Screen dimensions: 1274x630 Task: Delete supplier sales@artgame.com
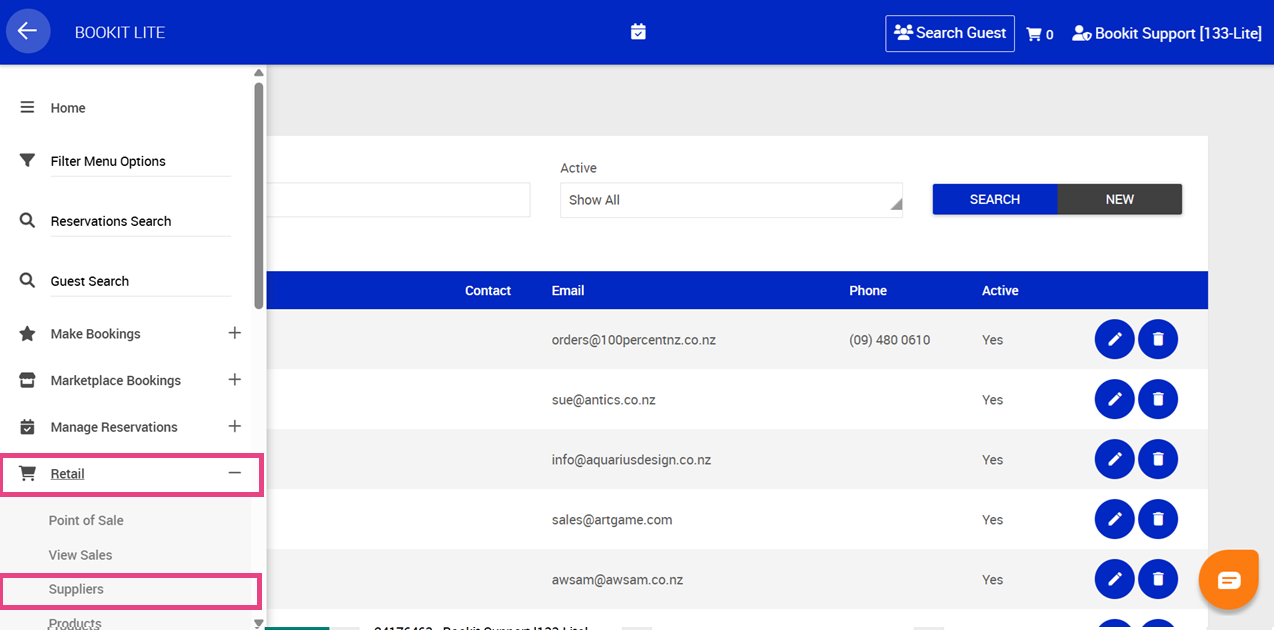coord(1158,519)
